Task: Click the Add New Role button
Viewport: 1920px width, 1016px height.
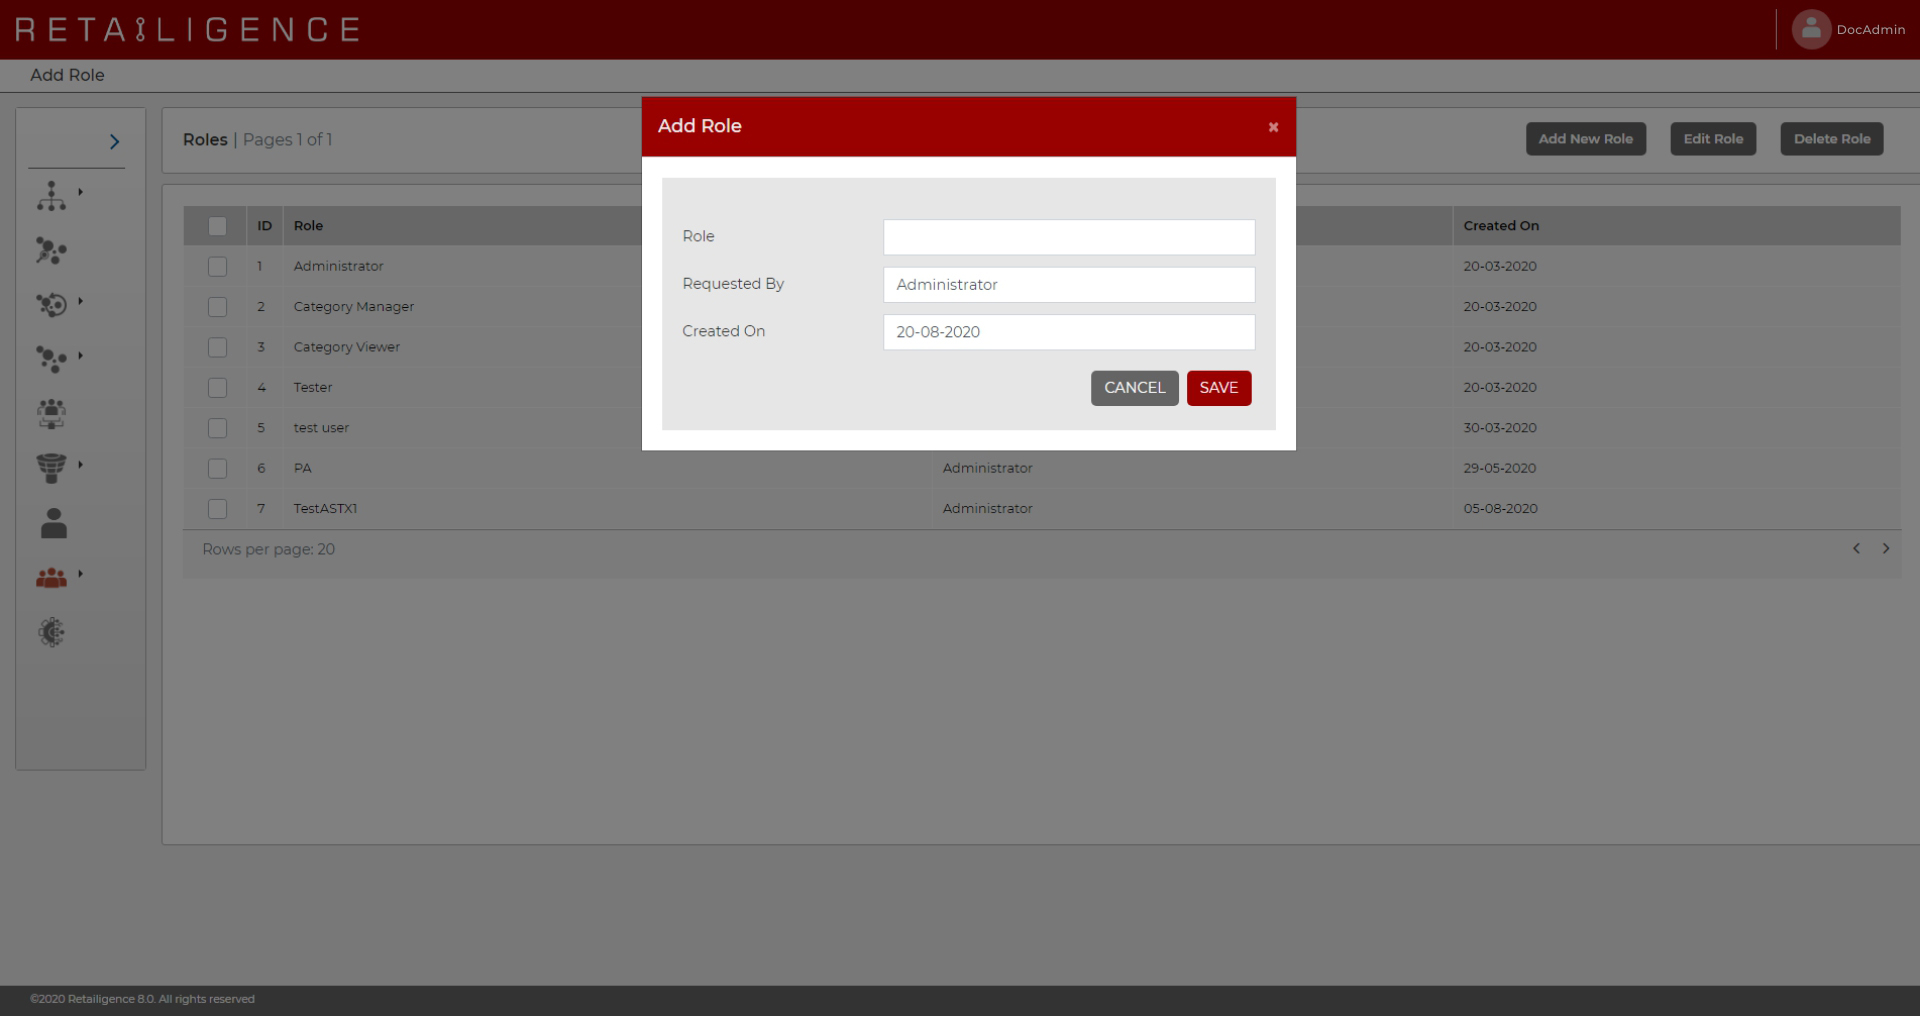Action: [x=1585, y=139]
